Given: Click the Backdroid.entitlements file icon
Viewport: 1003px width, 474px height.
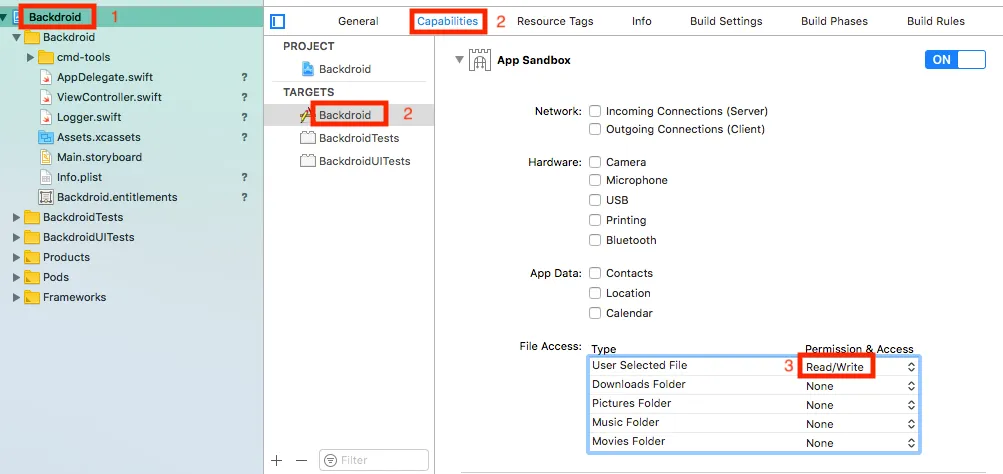Looking at the screenshot, I should [46, 197].
